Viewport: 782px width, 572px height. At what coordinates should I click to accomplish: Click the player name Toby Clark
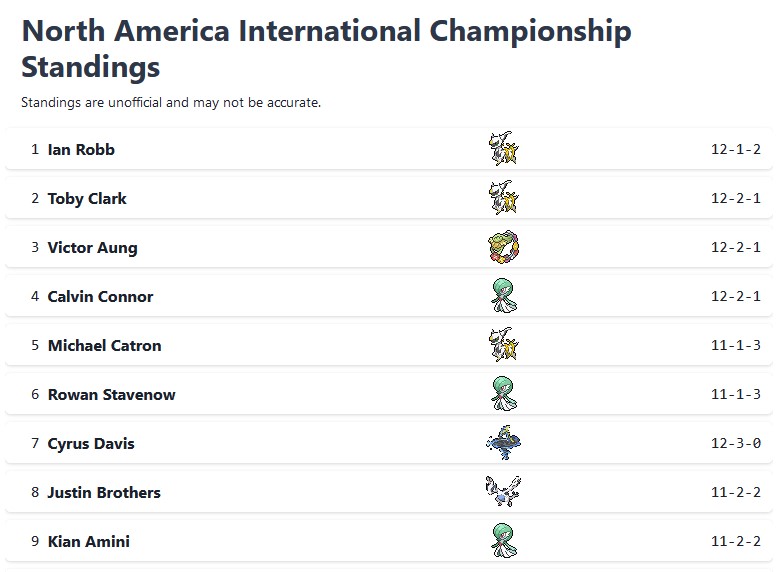point(87,198)
